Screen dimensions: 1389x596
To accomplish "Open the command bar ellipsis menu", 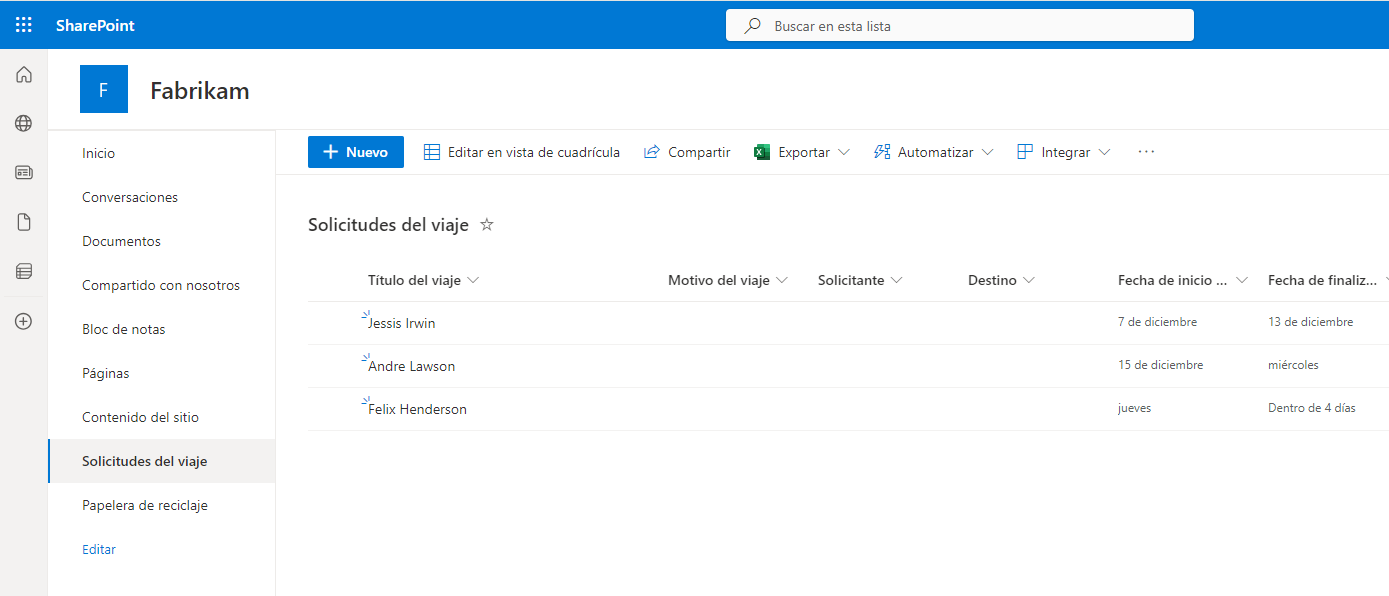I will tap(1145, 151).
